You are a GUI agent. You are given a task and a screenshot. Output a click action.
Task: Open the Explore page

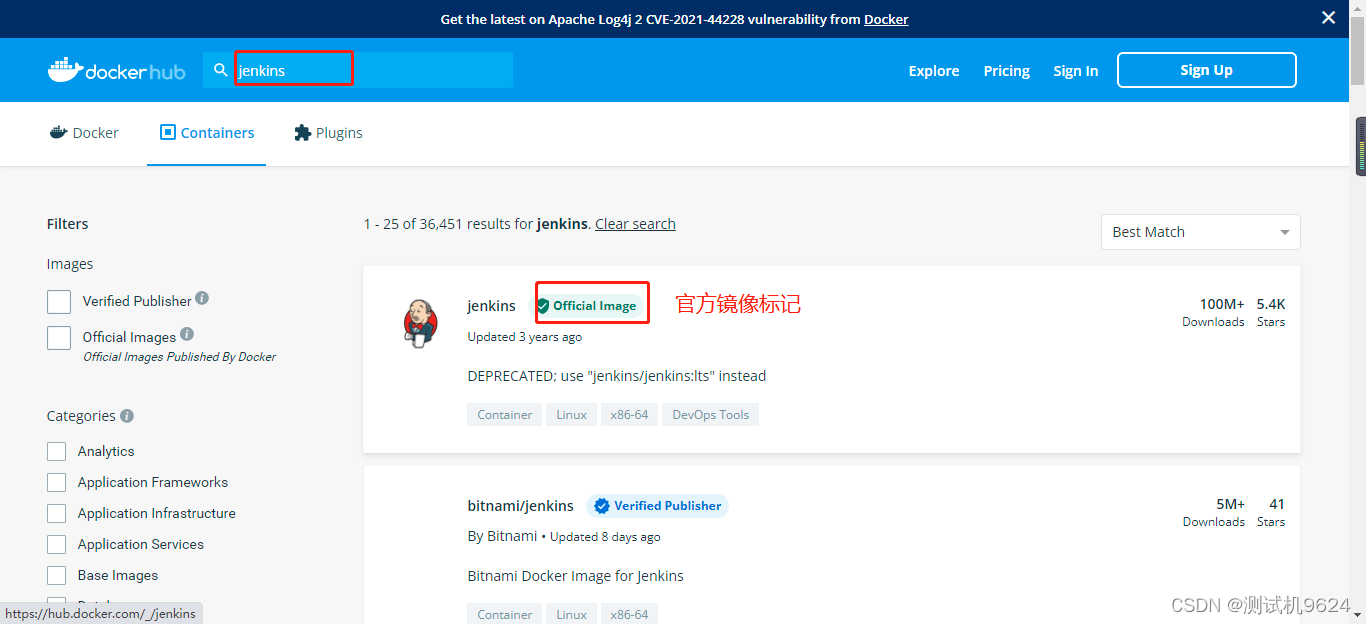[x=934, y=71]
